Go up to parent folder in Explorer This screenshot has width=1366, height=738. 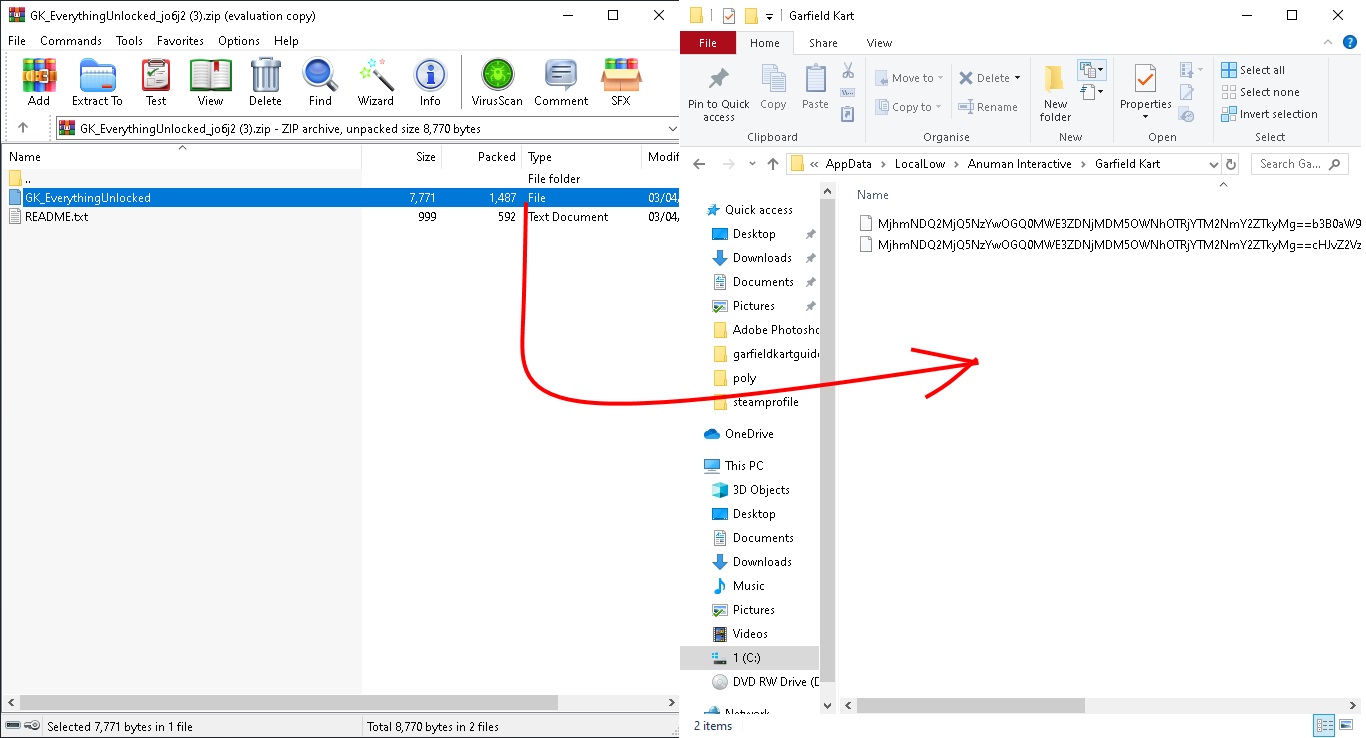(x=772, y=164)
